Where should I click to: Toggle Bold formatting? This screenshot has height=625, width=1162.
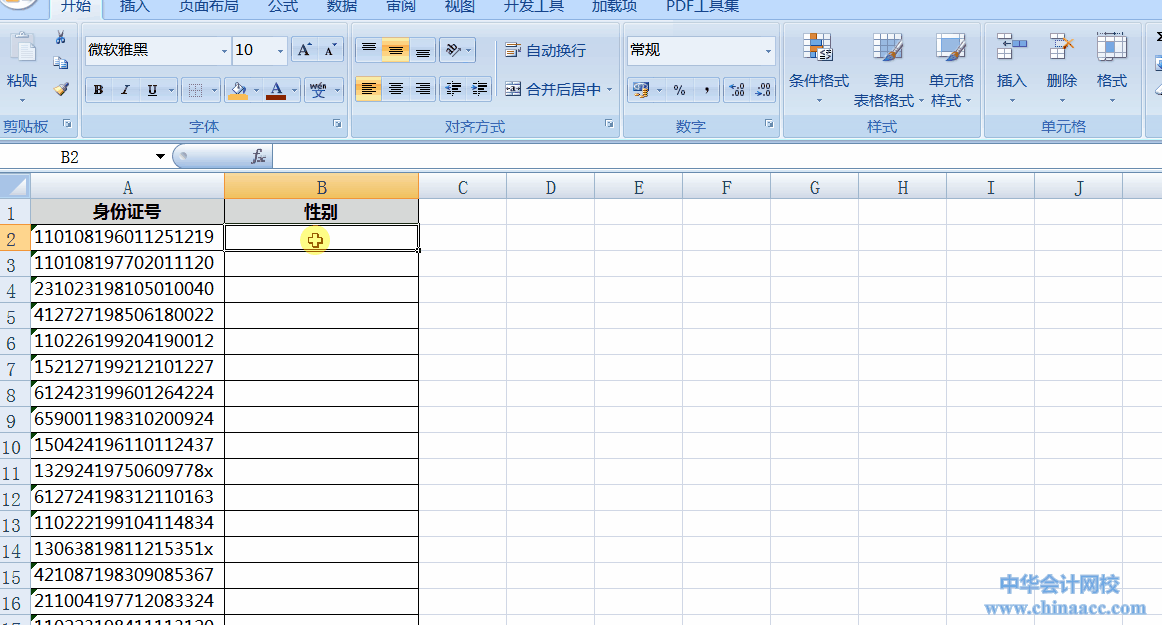98,90
